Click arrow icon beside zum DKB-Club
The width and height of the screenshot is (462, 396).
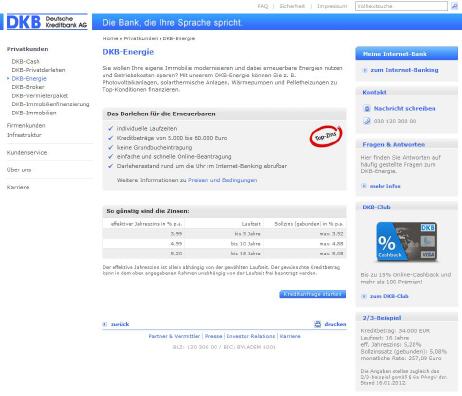click(x=364, y=296)
